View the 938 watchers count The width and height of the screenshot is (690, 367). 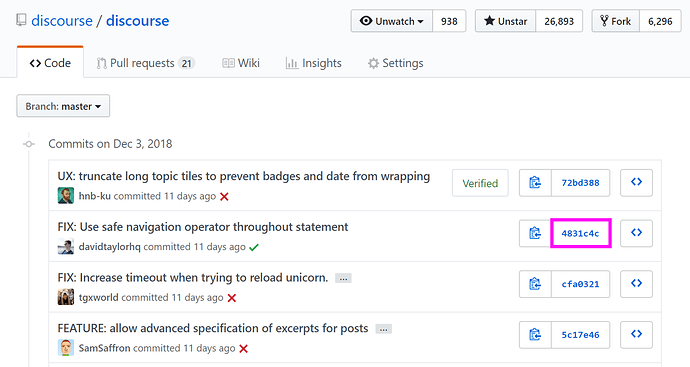coord(449,21)
